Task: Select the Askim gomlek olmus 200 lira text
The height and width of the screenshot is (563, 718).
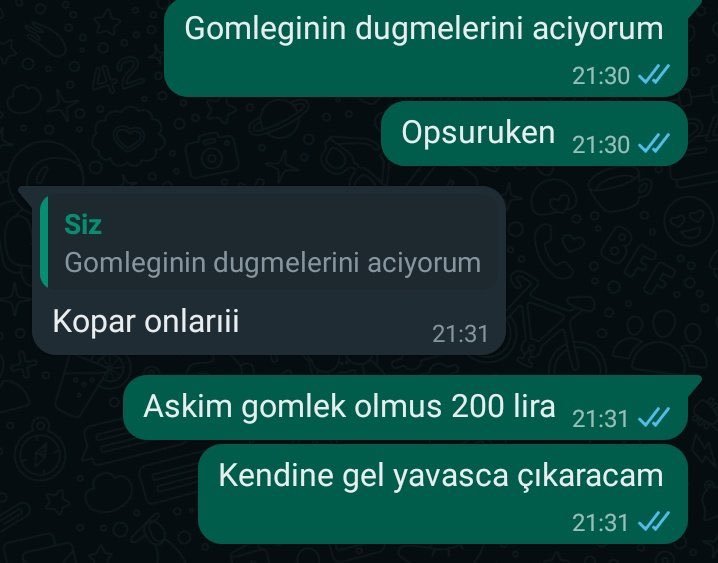Action: pyautogui.click(x=349, y=406)
